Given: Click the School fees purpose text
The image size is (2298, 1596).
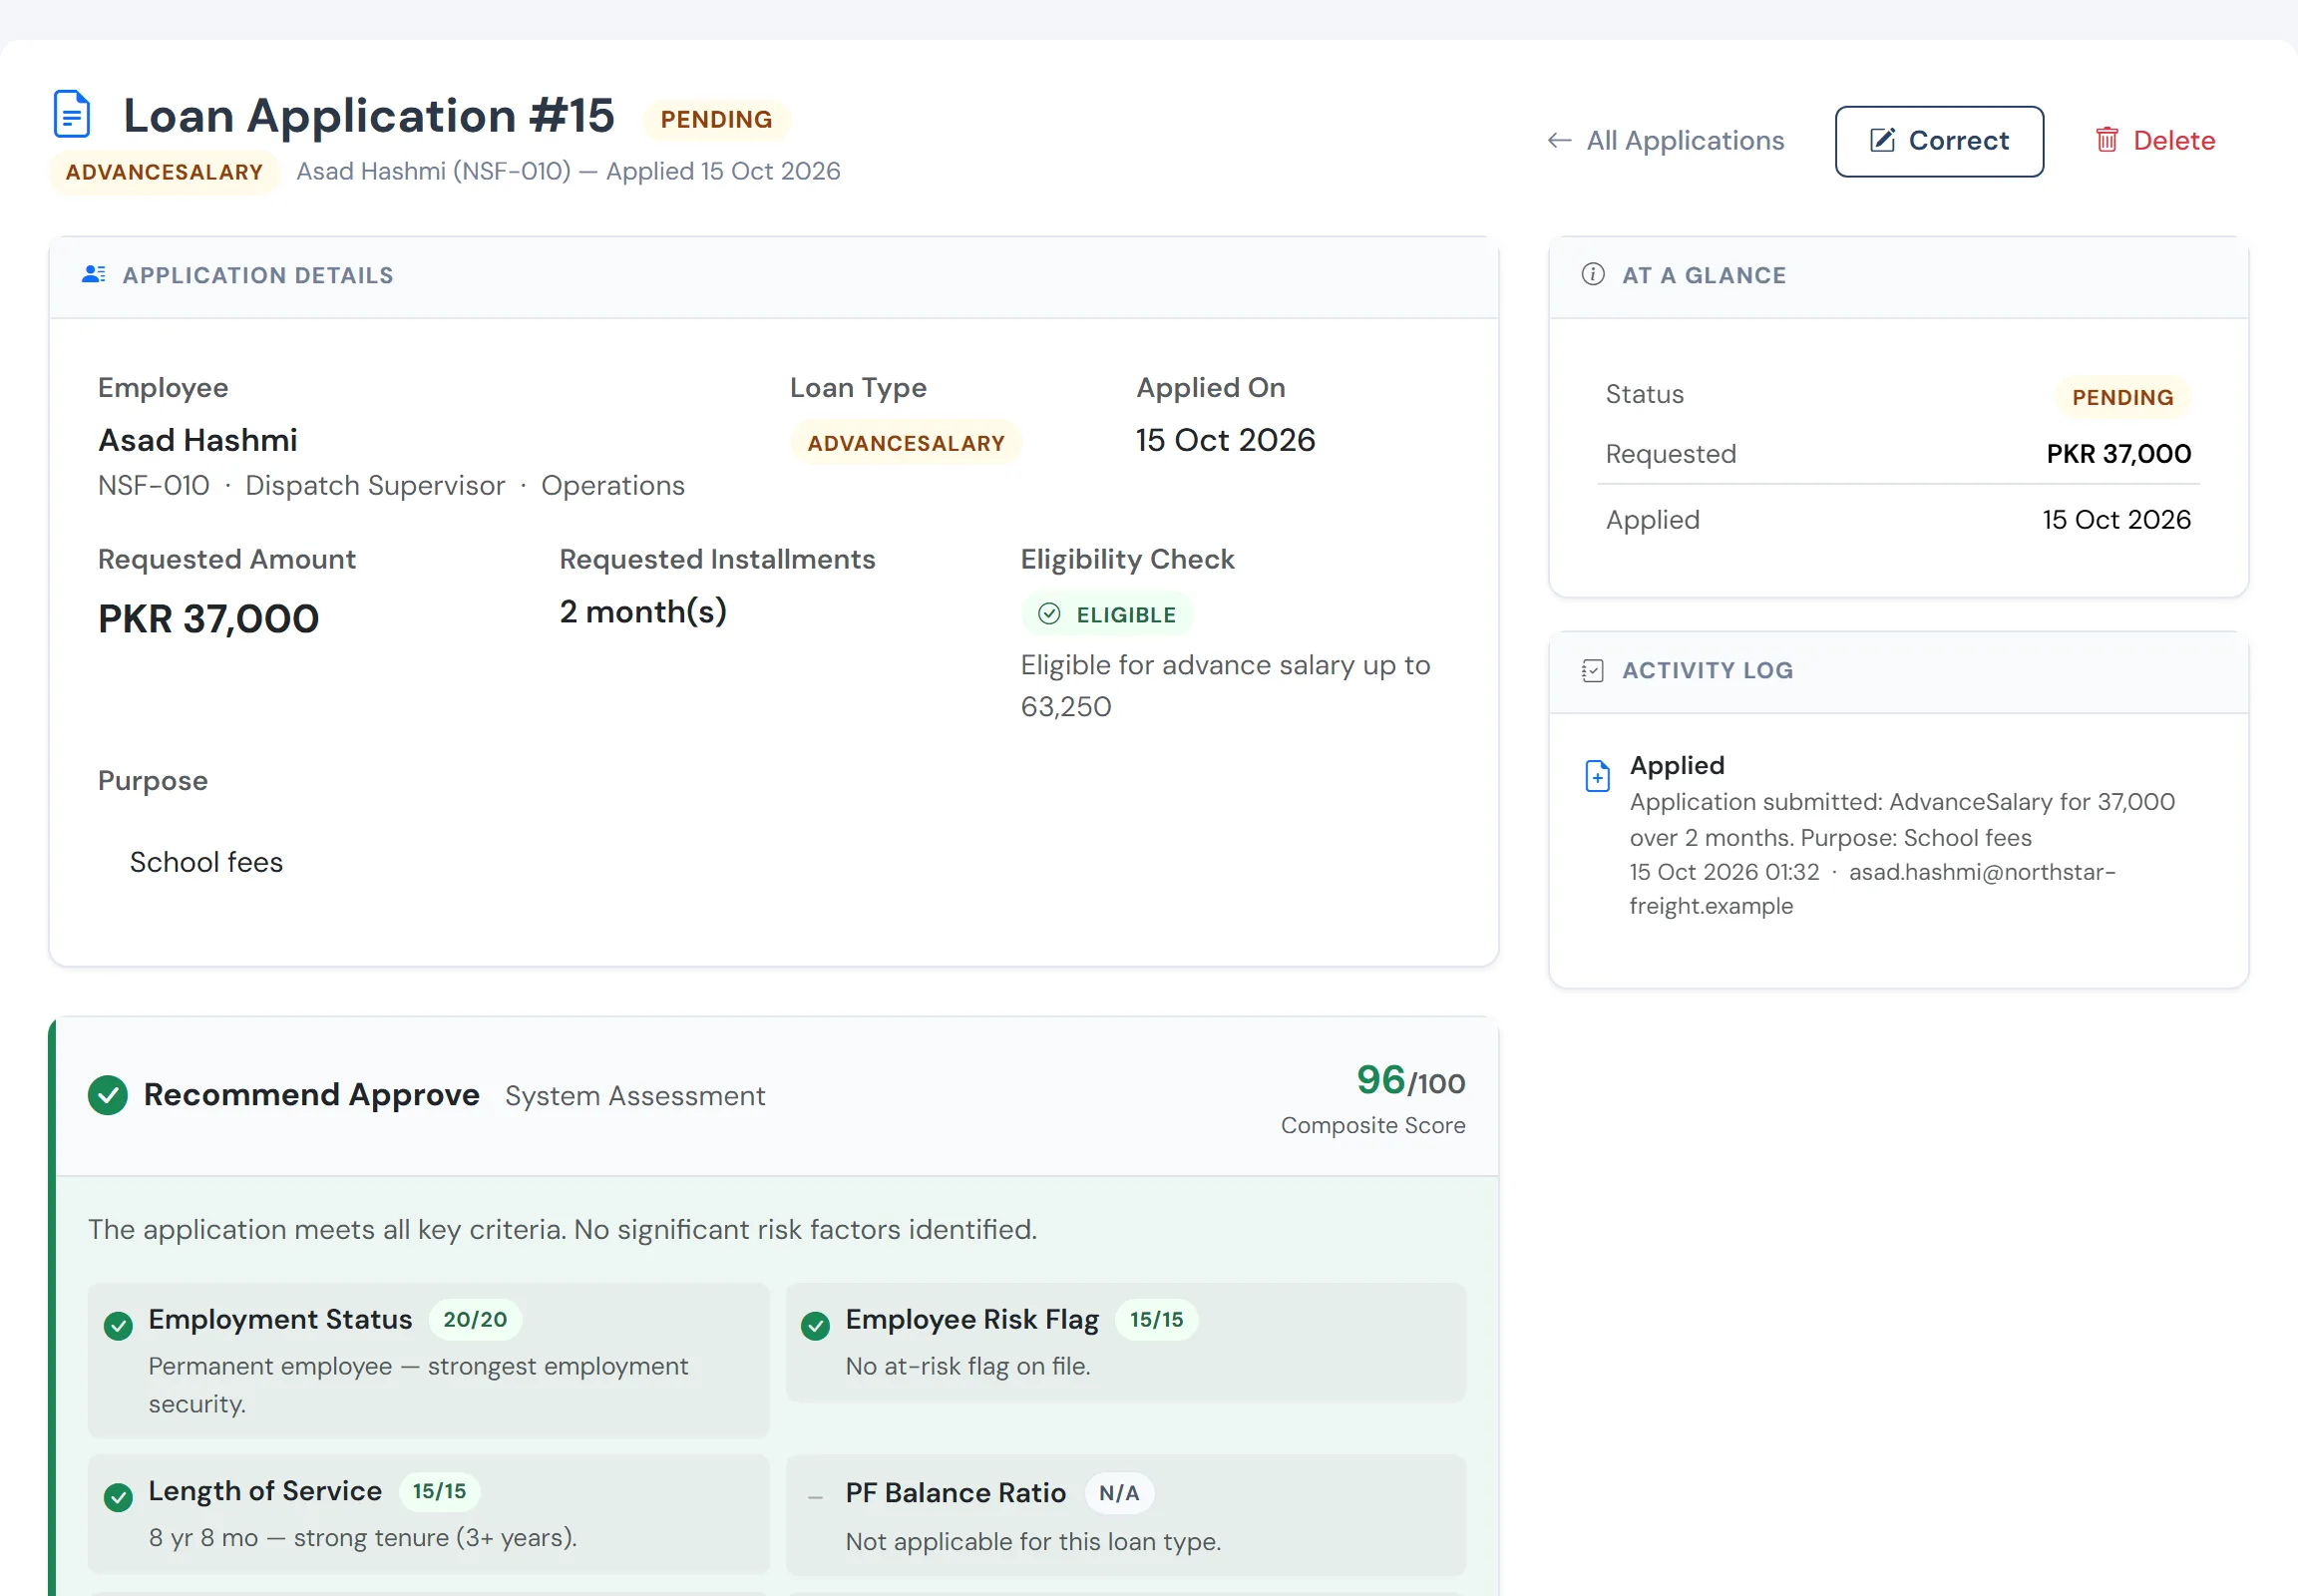Looking at the screenshot, I should (x=207, y=862).
